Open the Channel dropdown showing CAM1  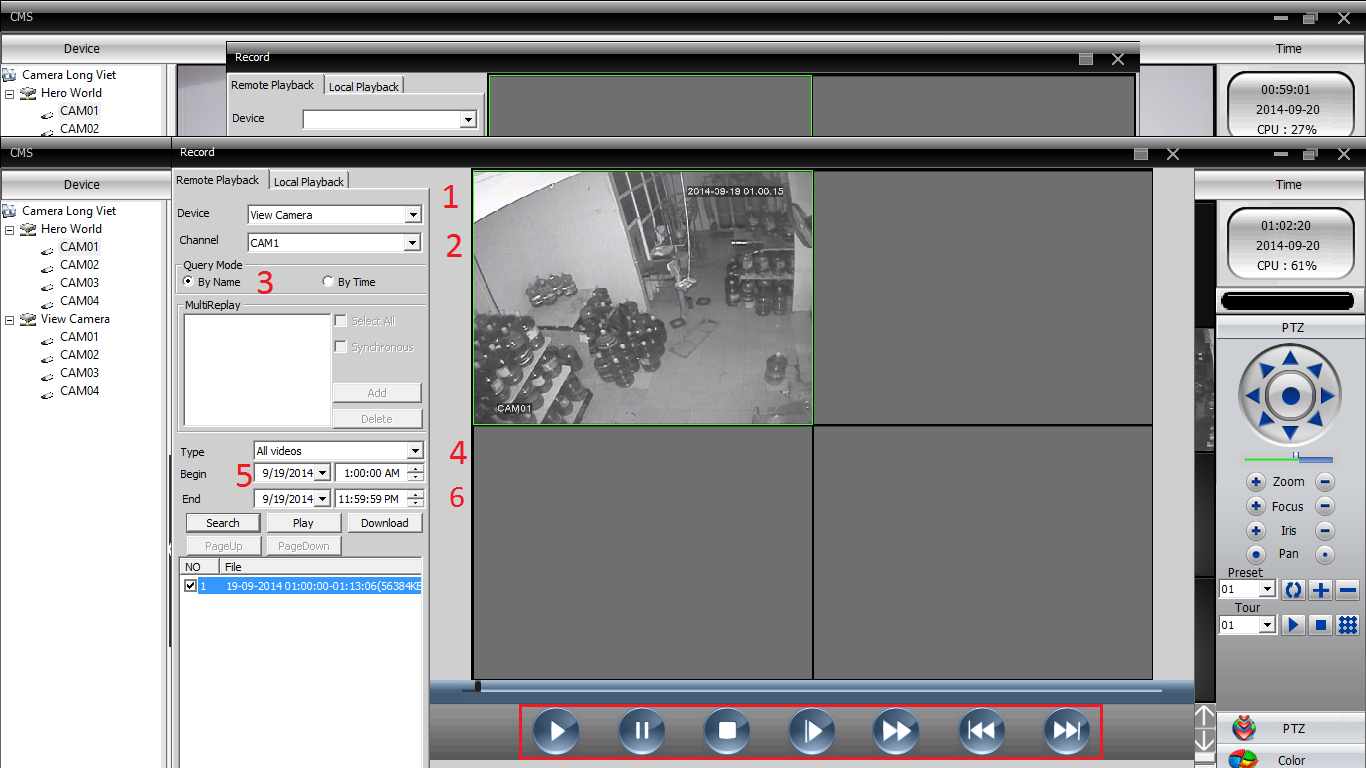pyautogui.click(x=413, y=243)
